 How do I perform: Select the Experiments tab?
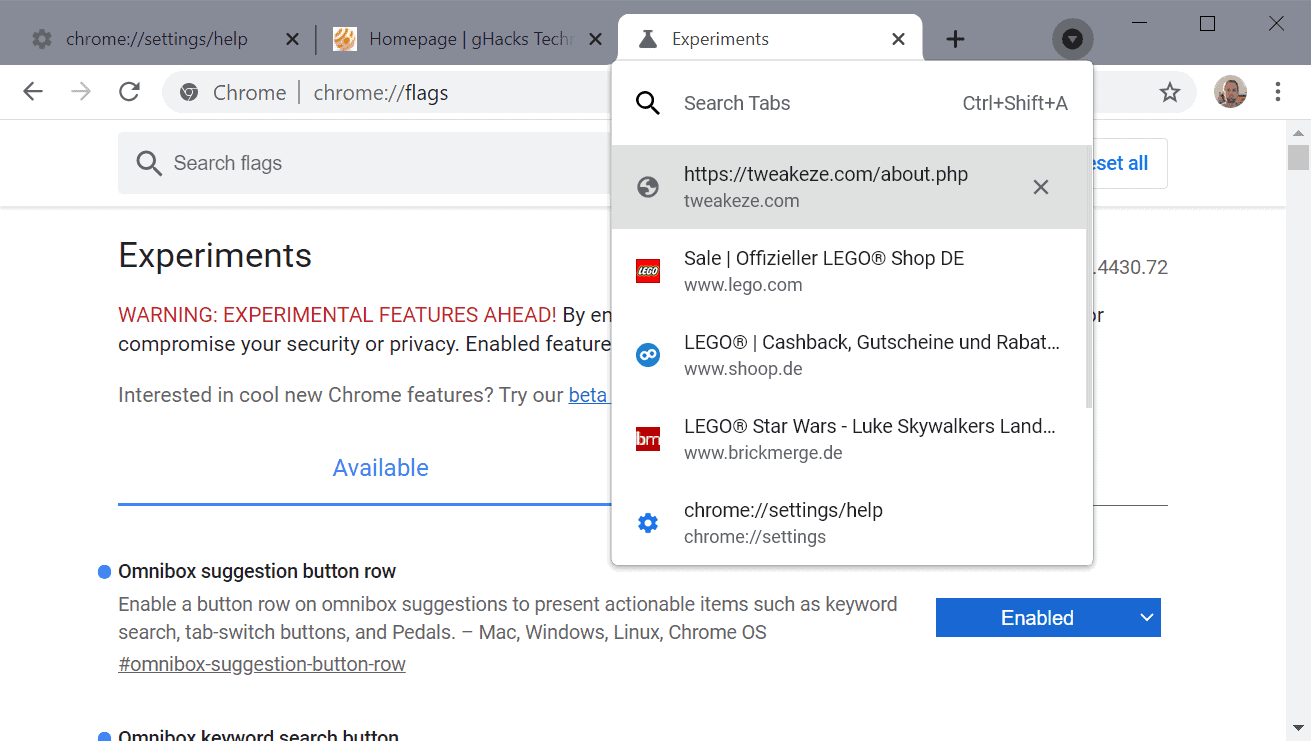[770, 39]
